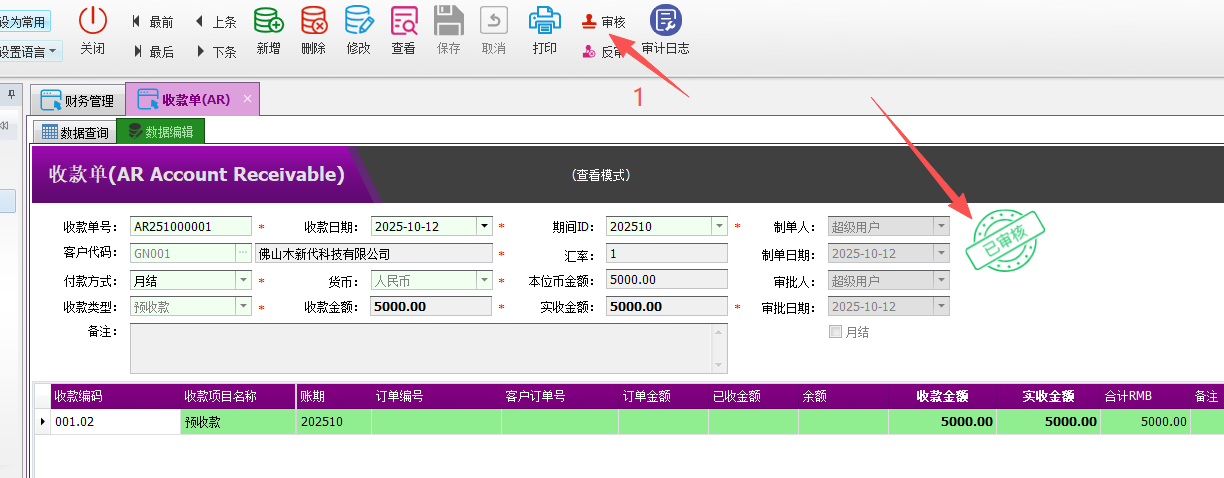The height and width of the screenshot is (478, 1224).
Task: Click the 收款单号 input field
Action: [x=190, y=227]
